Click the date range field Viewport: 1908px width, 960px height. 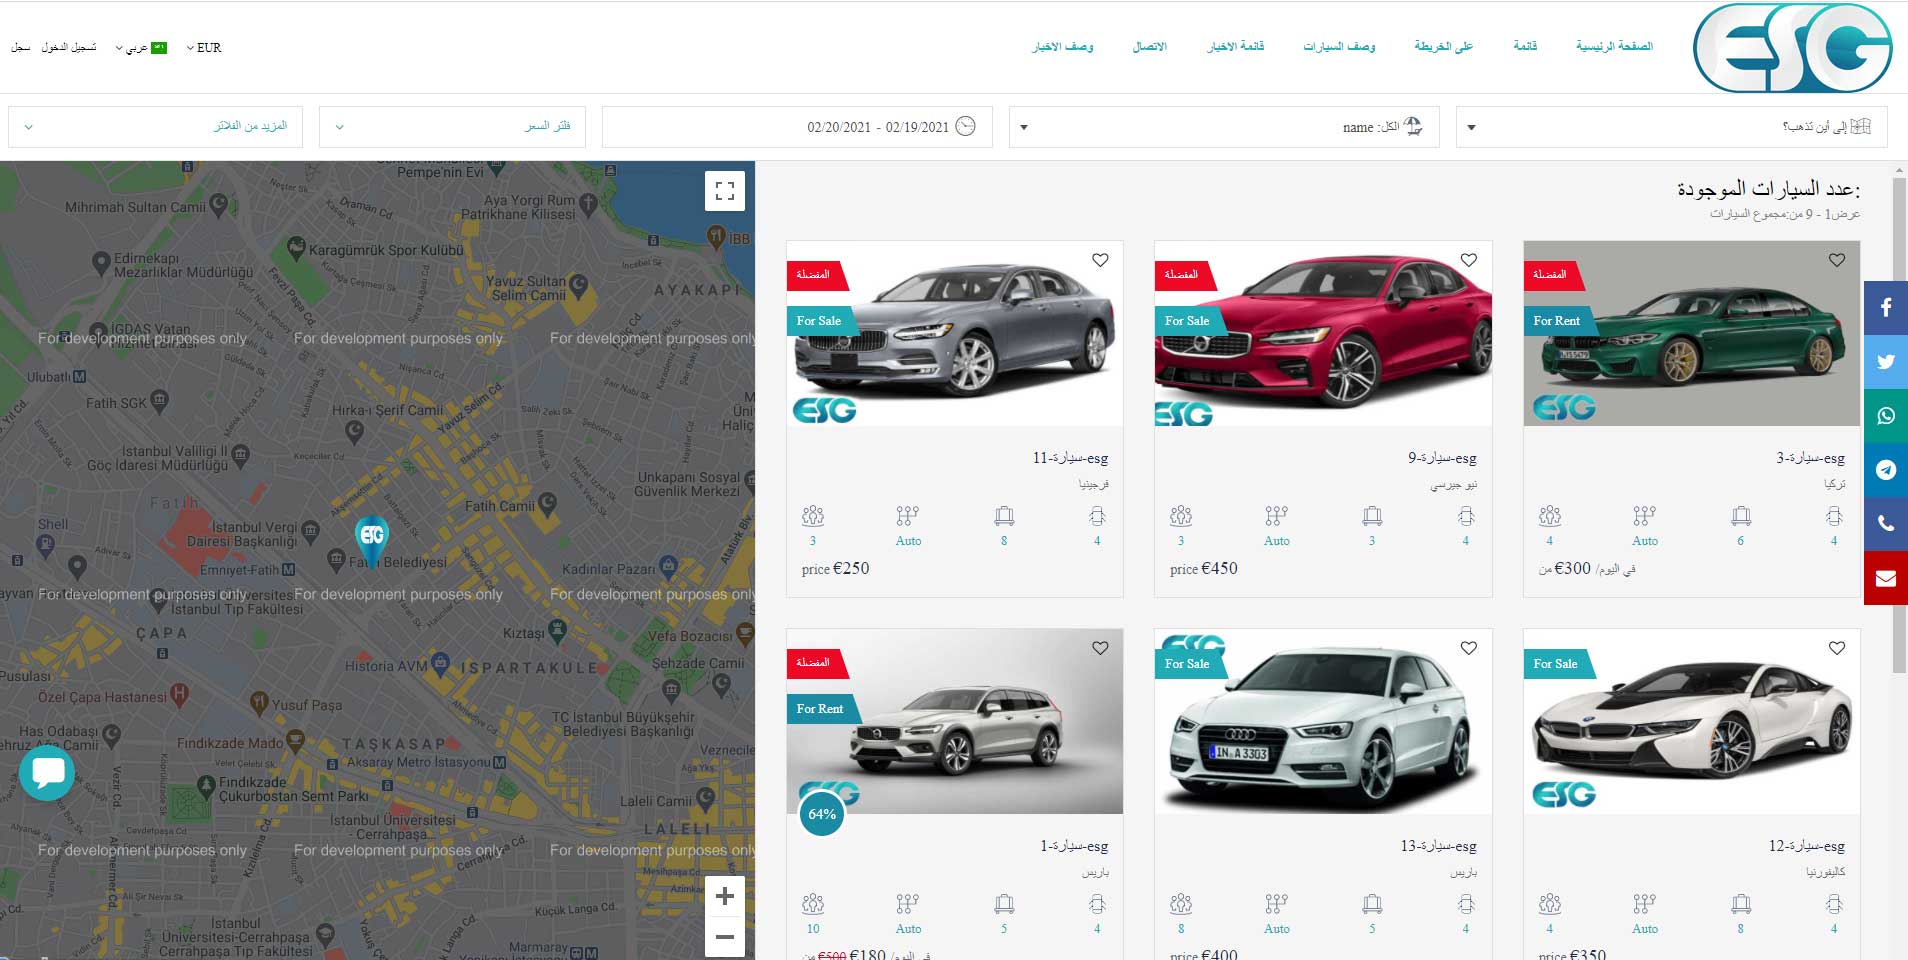point(797,127)
